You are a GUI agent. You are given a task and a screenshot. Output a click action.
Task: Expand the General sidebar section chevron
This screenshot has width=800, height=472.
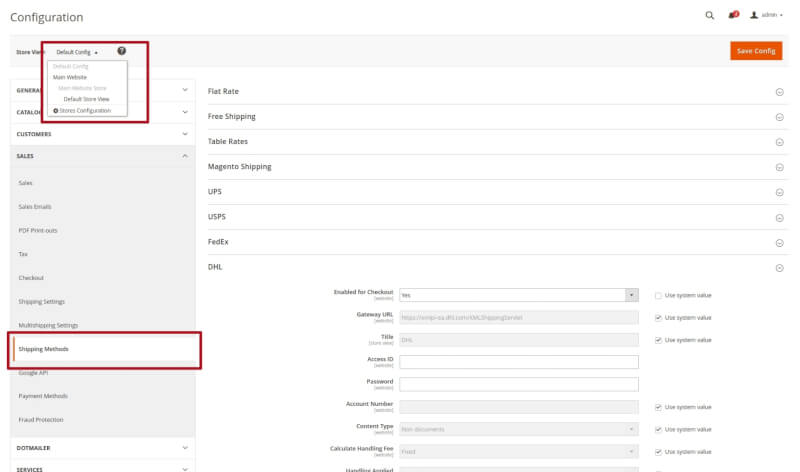[185, 90]
